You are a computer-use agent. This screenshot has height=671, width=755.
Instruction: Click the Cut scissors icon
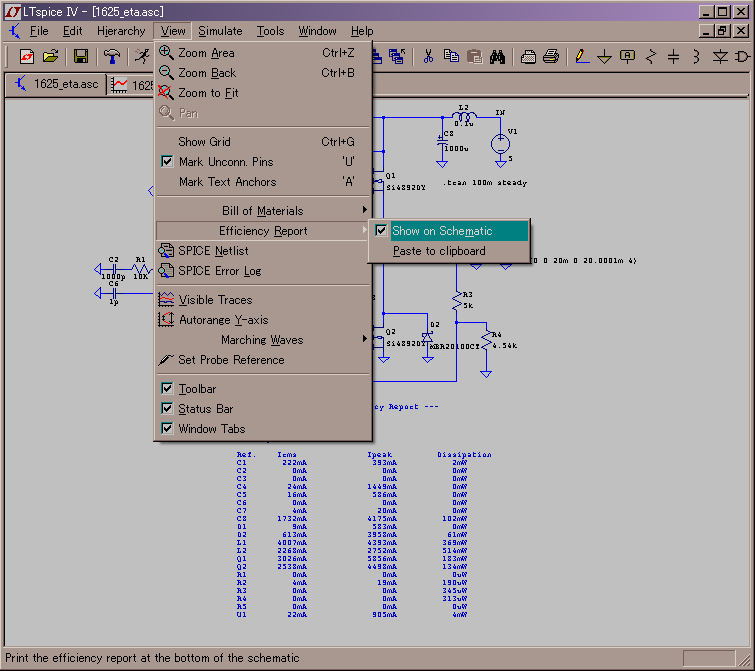pos(428,56)
